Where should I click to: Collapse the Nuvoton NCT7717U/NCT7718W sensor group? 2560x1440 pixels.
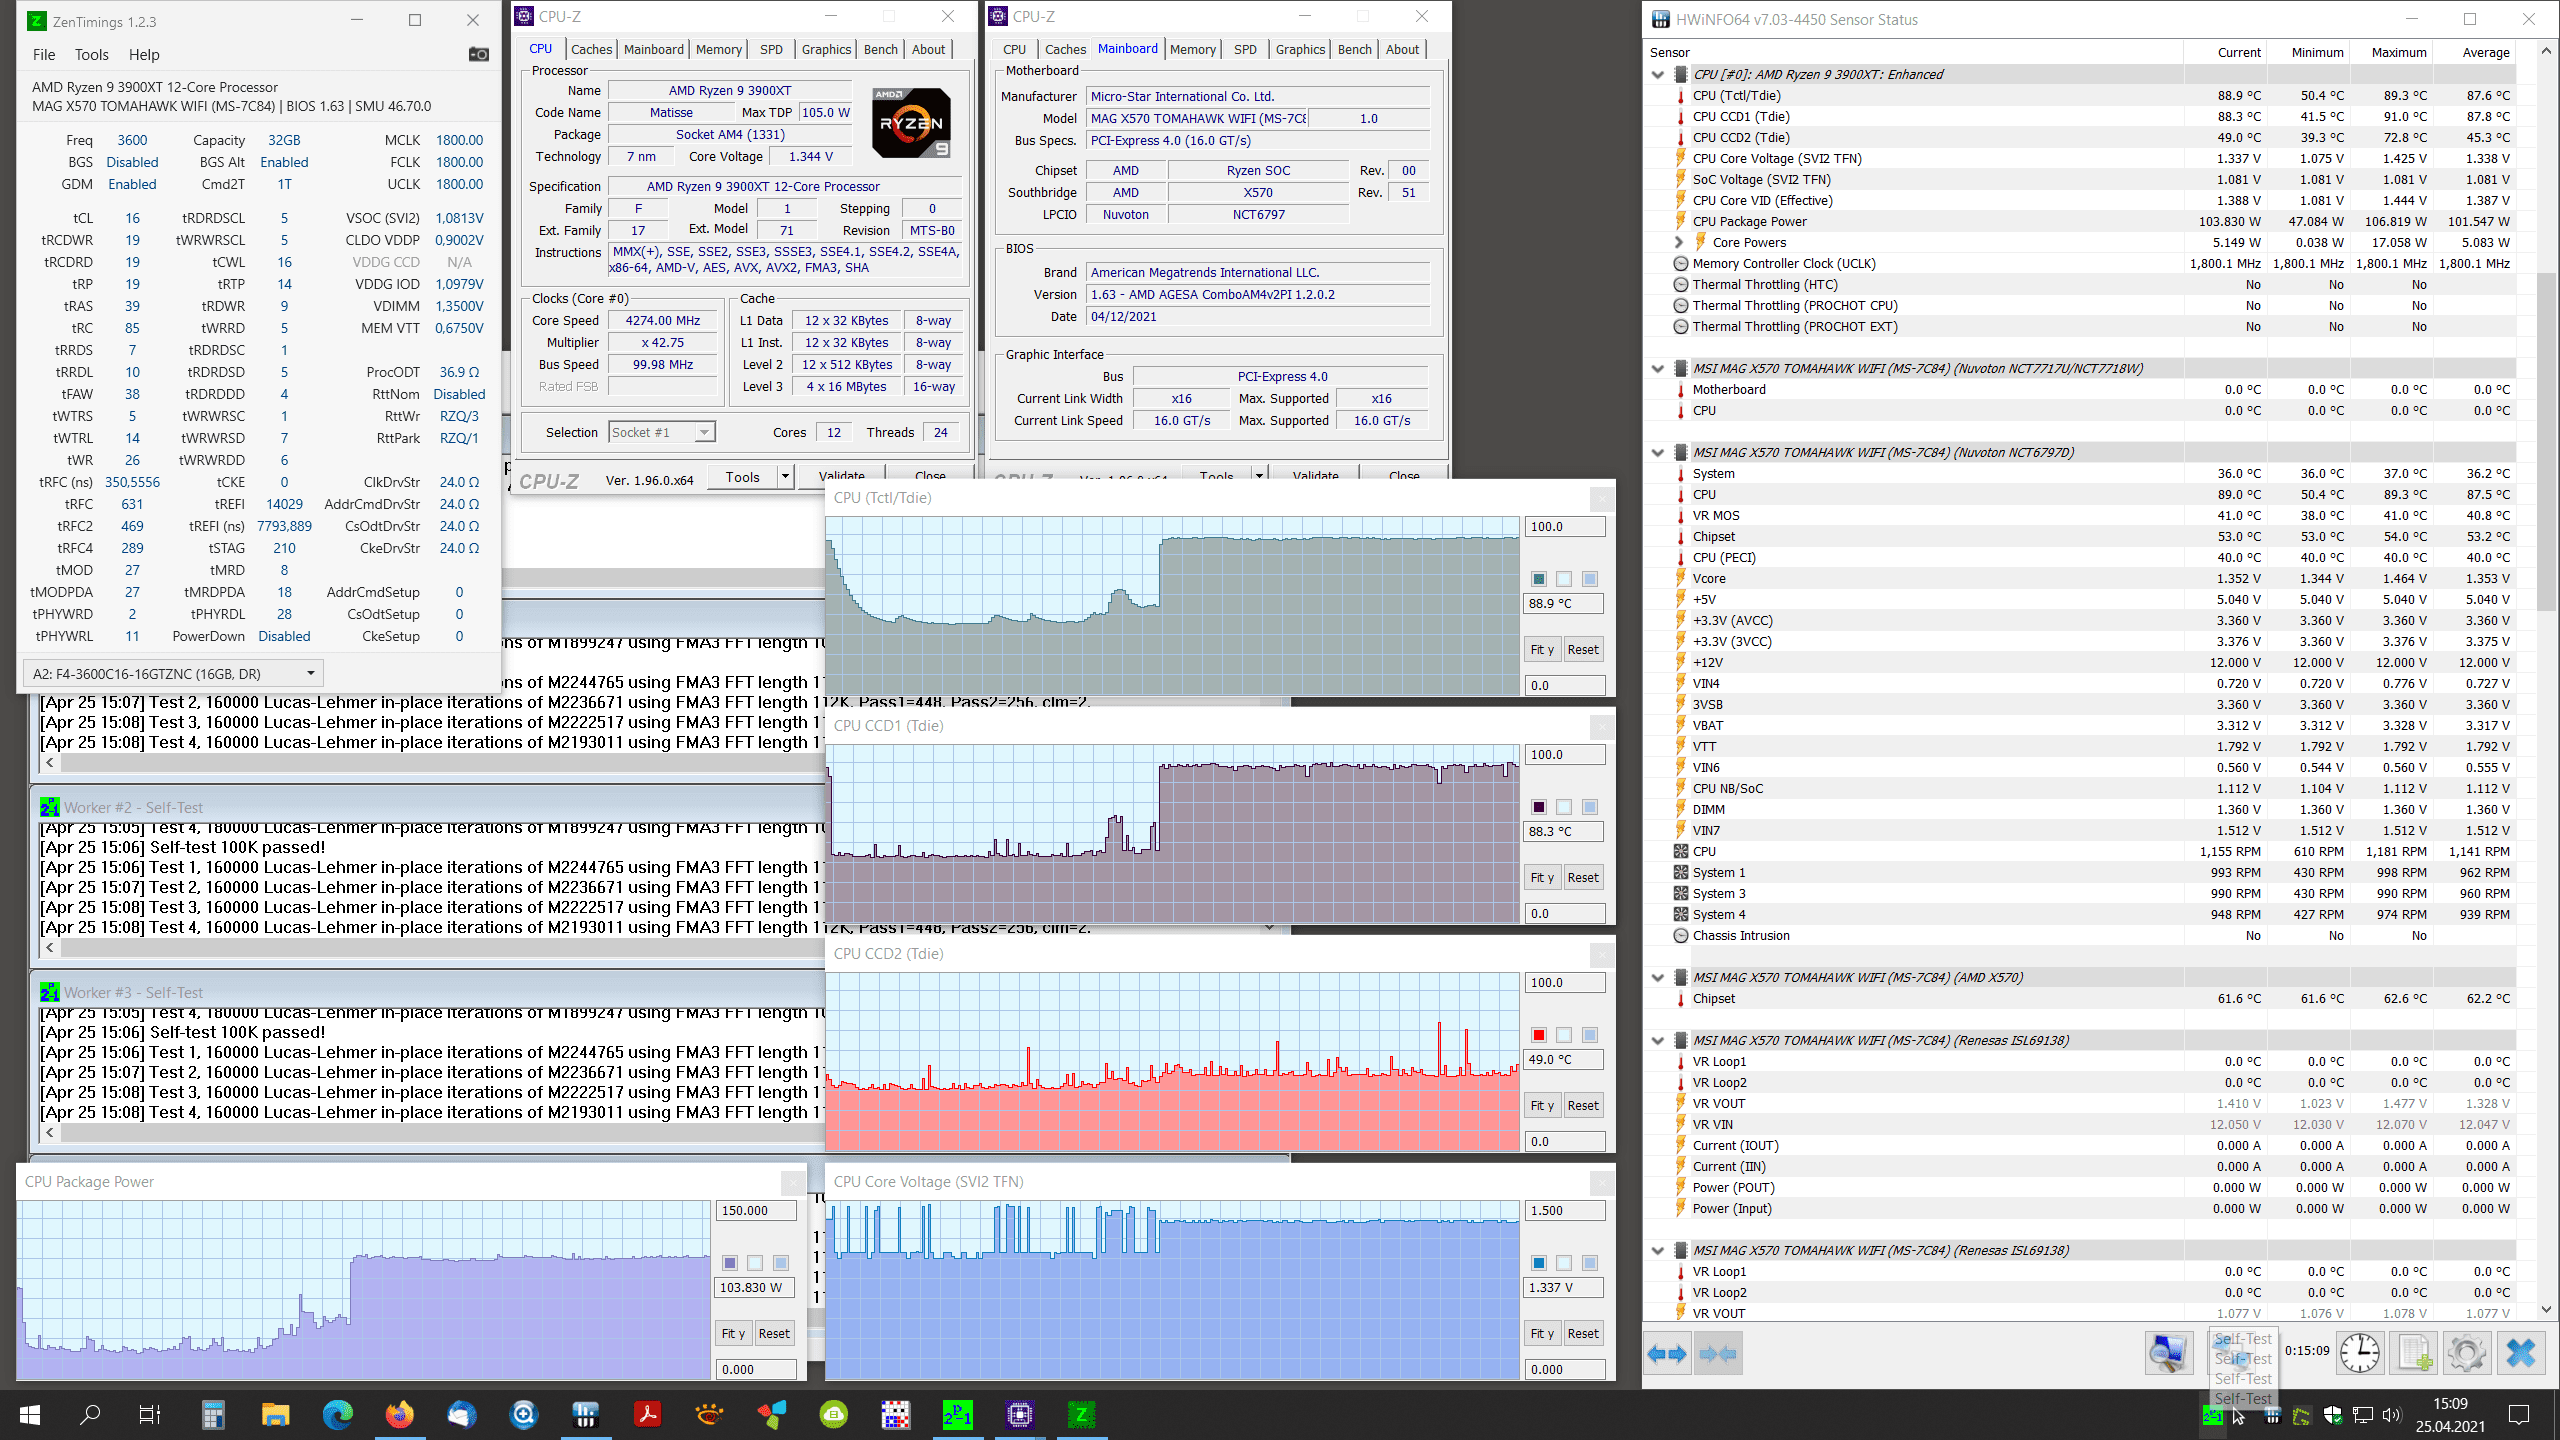coord(1658,369)
